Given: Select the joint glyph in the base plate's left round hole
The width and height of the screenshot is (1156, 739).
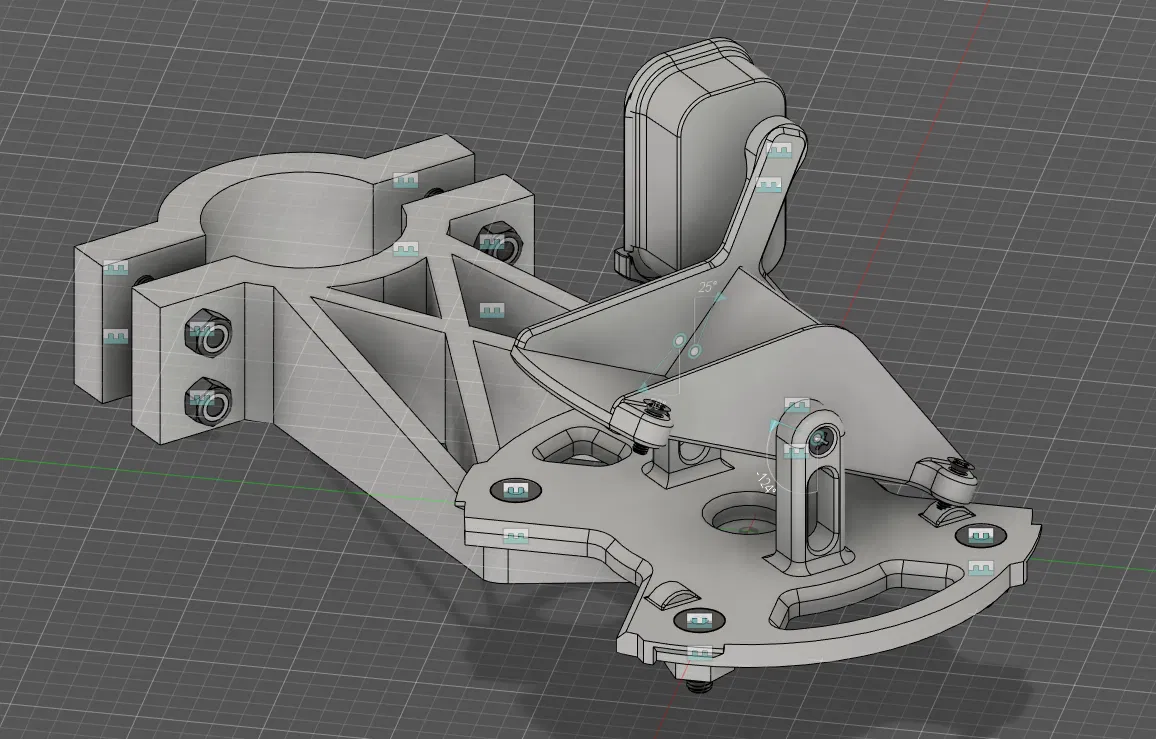Looking at the screenshot, I should (x=515, y=490).
